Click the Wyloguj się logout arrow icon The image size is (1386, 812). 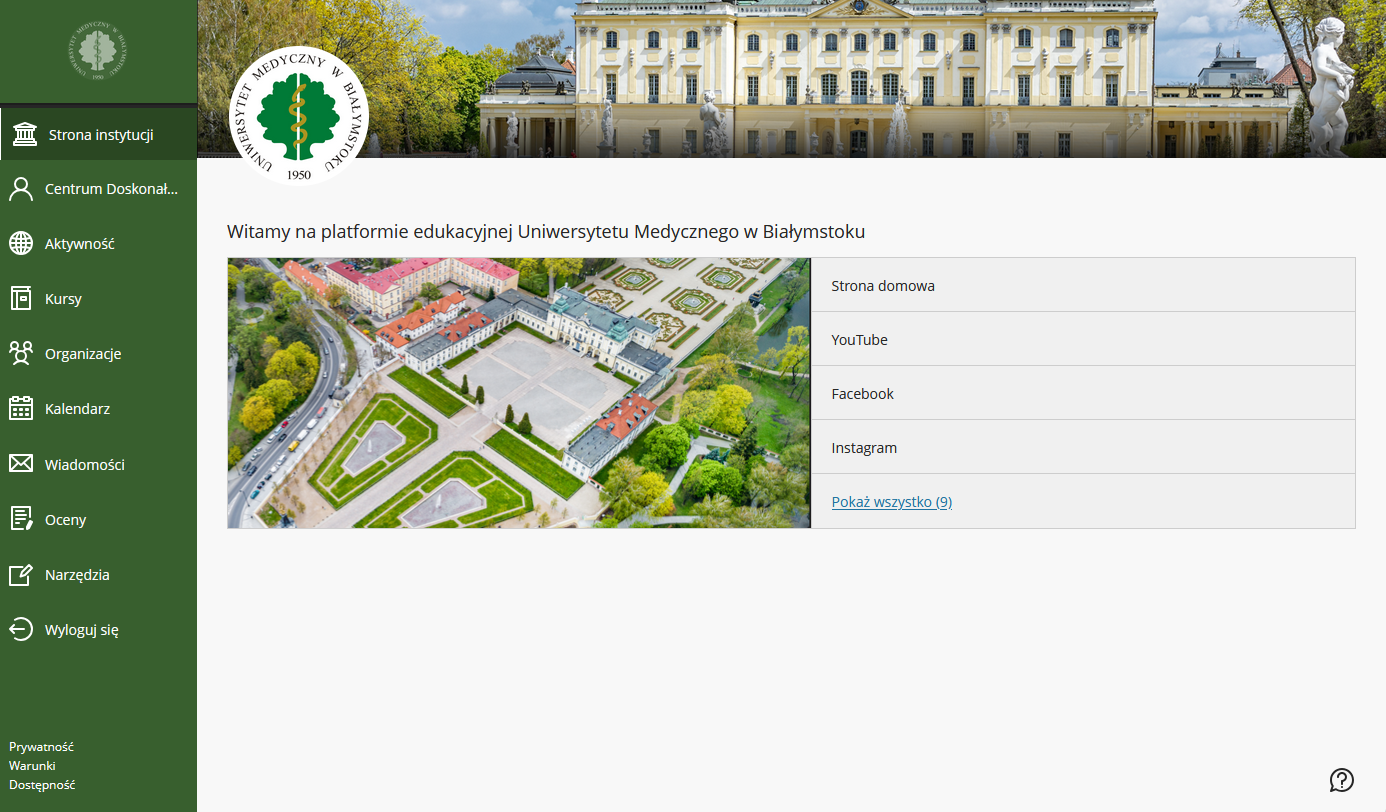click(x=21, y=630)
